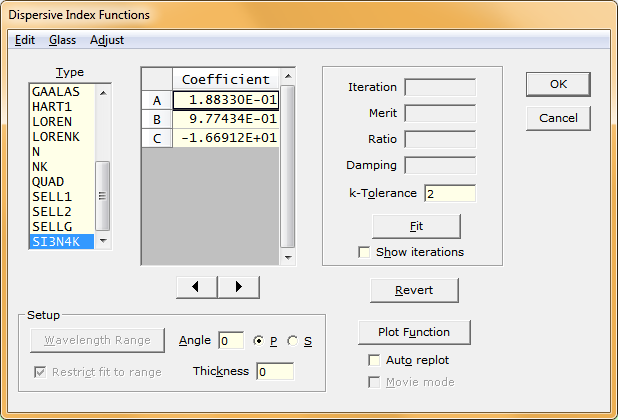Viewport: 618px width, 420px height.
Task: Click the Coefficient table up arrow
Action: tap(288, 76)
